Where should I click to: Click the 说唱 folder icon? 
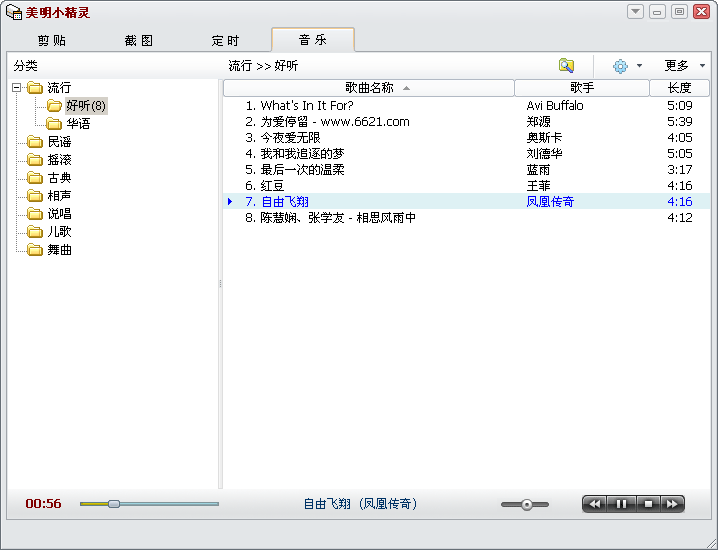click(35, 214)
